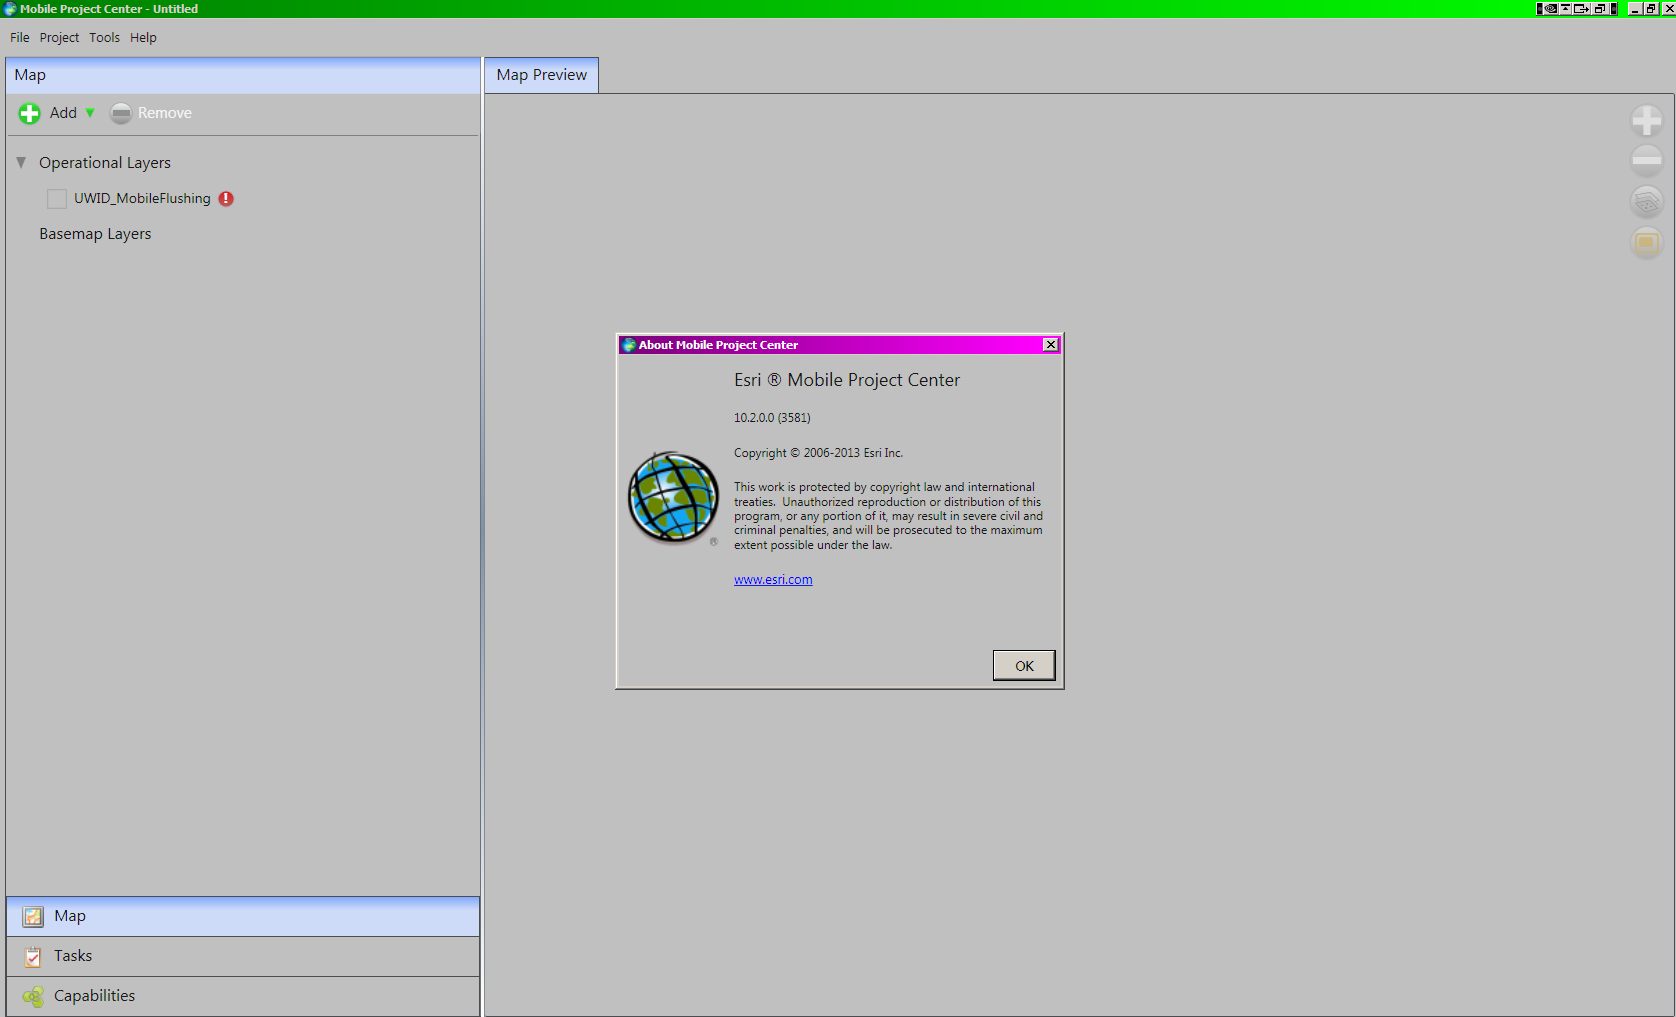
Task: Click the Esri globe logo in About dialog
Action: (673, 497)
